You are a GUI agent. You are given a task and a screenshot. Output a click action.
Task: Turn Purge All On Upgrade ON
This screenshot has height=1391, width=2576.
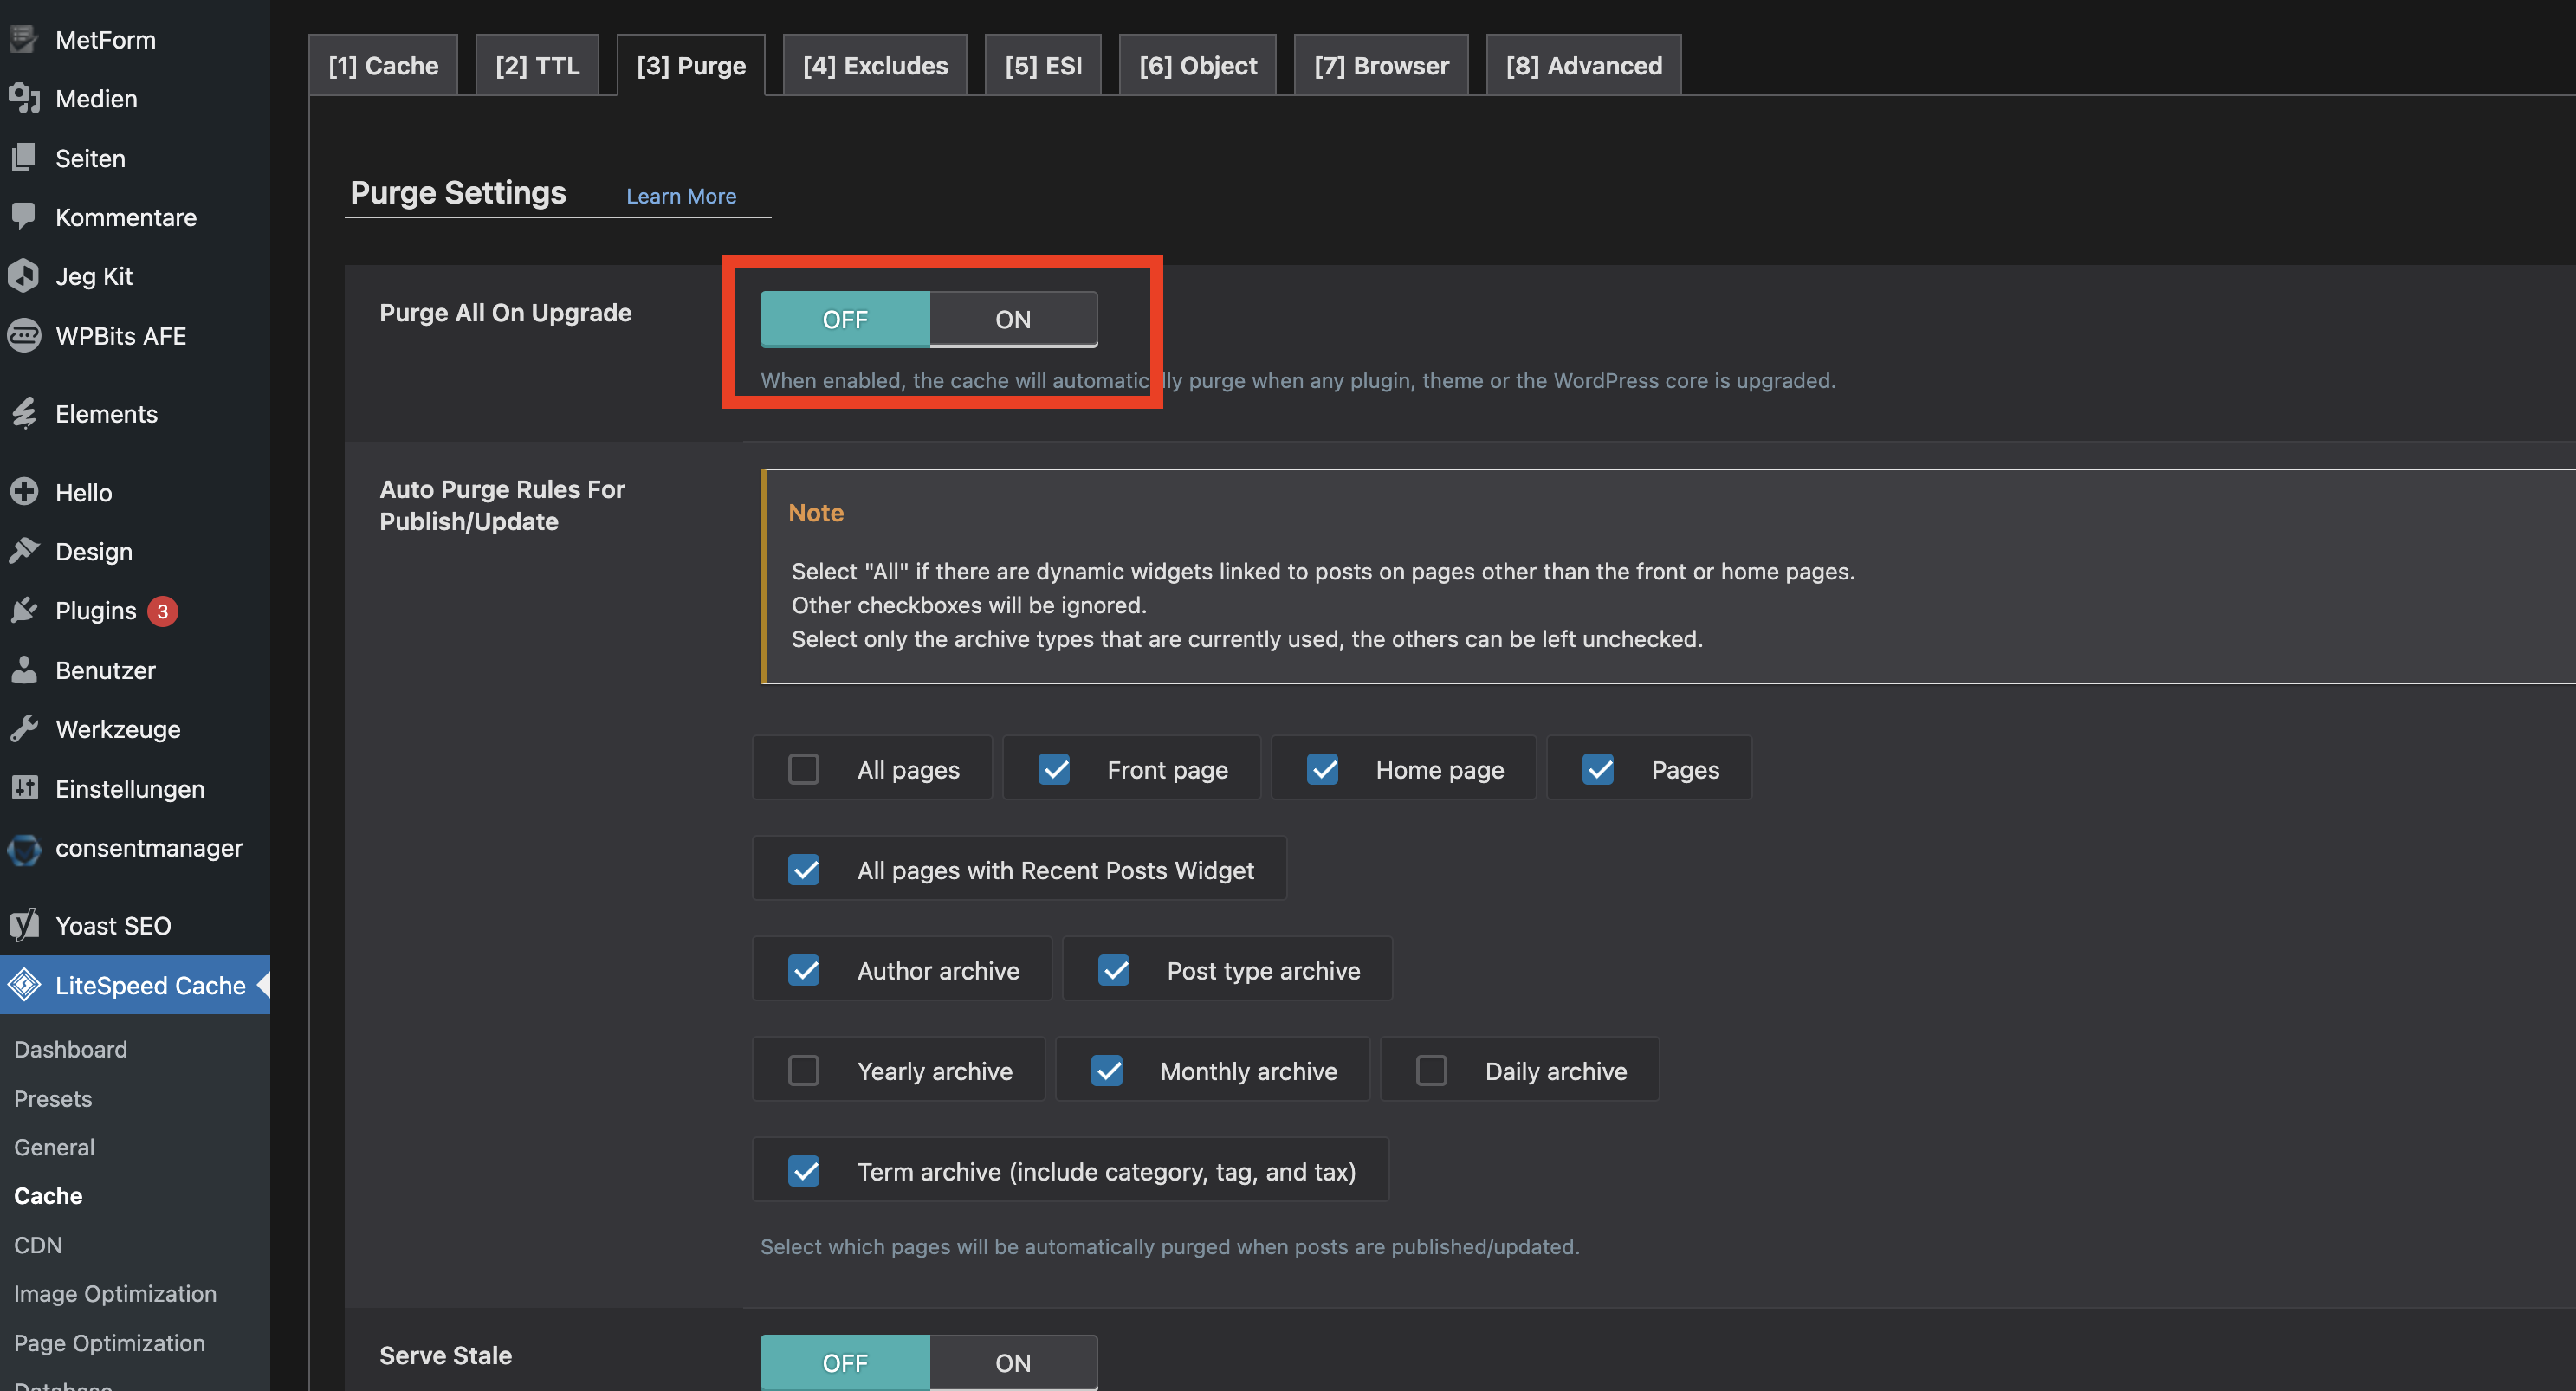[x=1012, y=319]
